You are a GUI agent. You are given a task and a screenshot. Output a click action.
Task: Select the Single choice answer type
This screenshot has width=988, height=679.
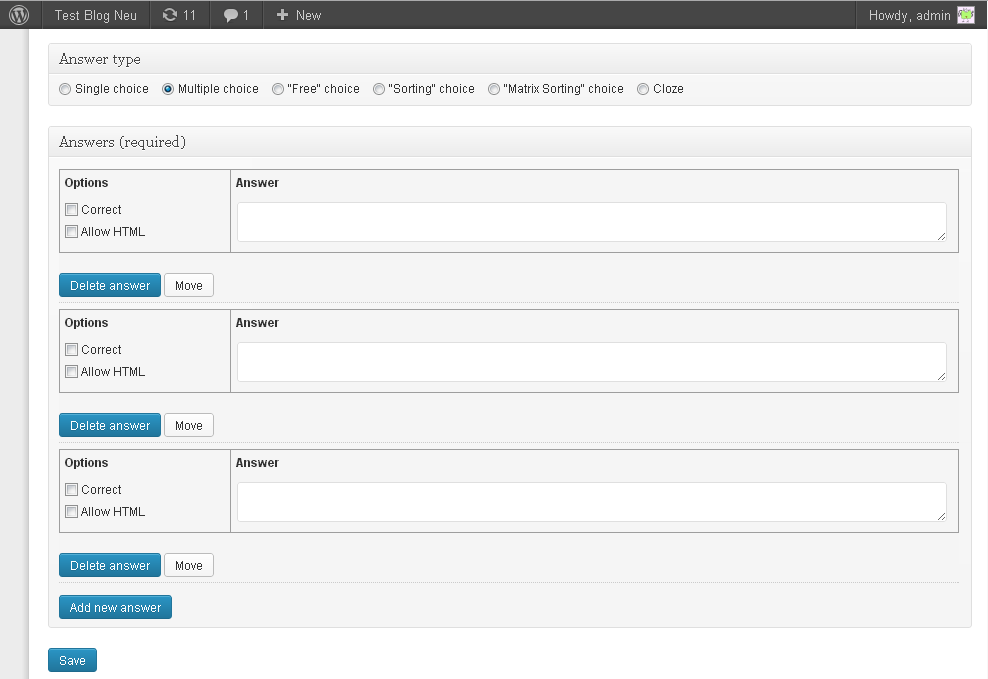pyautogui.click(x=66, y=89)
